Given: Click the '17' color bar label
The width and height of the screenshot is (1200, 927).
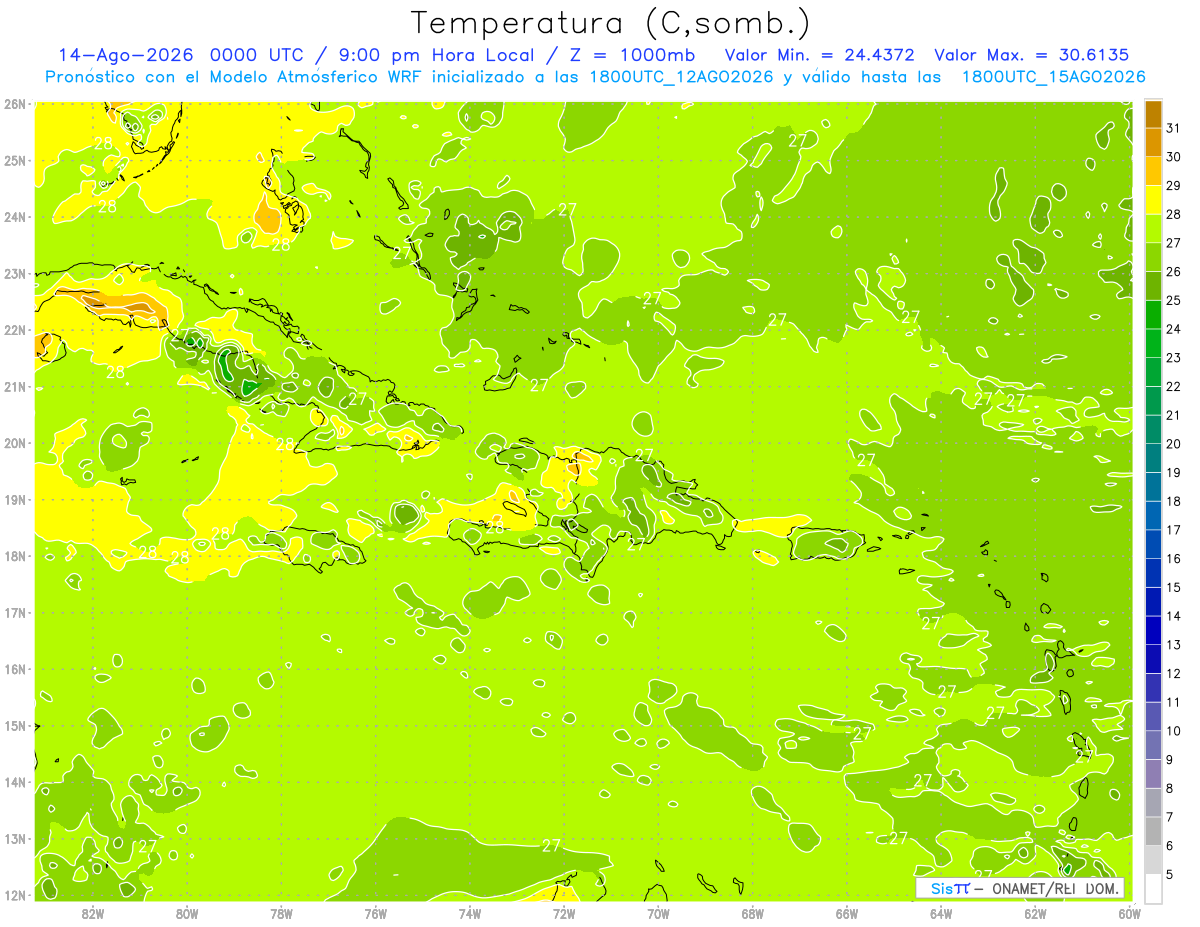Looking at the screenshot, I should coord(1174,530).
